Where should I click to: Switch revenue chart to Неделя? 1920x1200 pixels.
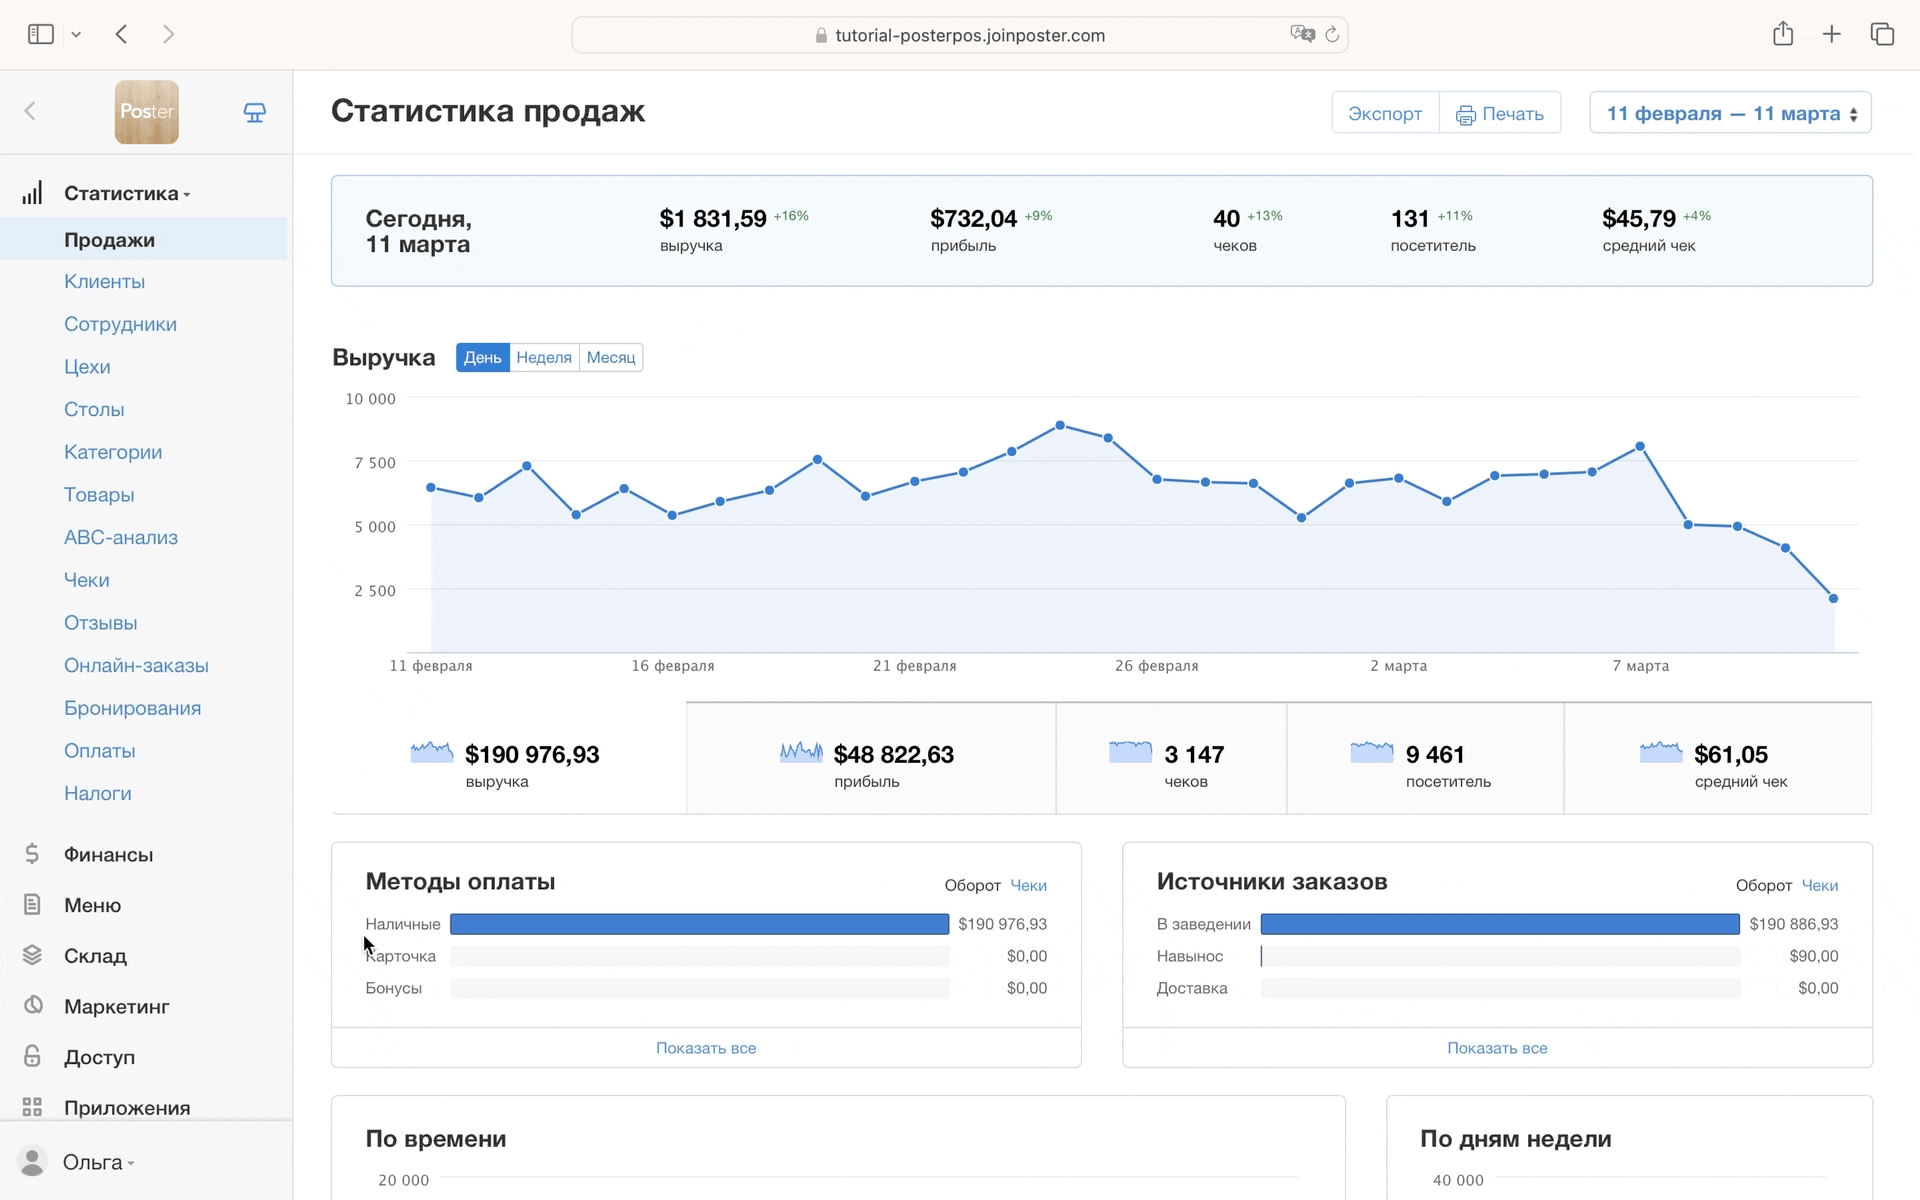click(544, 358)
